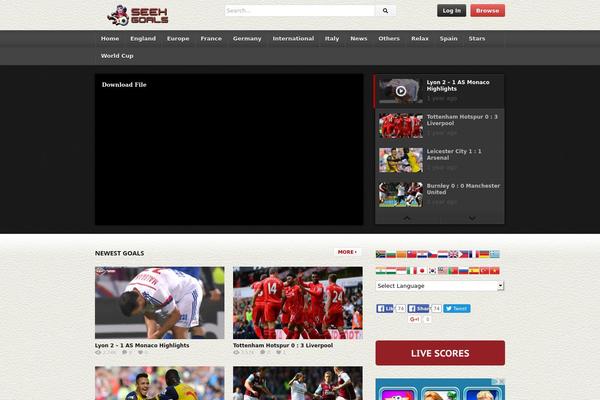
Task: Select the Italy flag
Action: [412, 271]
